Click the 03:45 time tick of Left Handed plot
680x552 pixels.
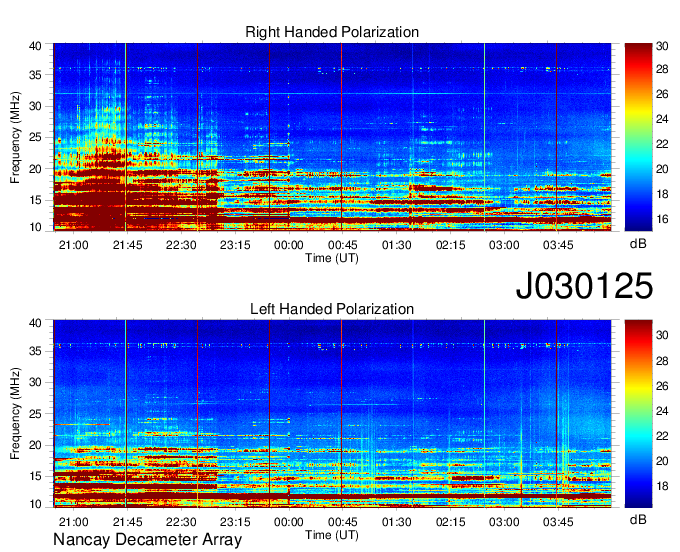tap(558, 522)
